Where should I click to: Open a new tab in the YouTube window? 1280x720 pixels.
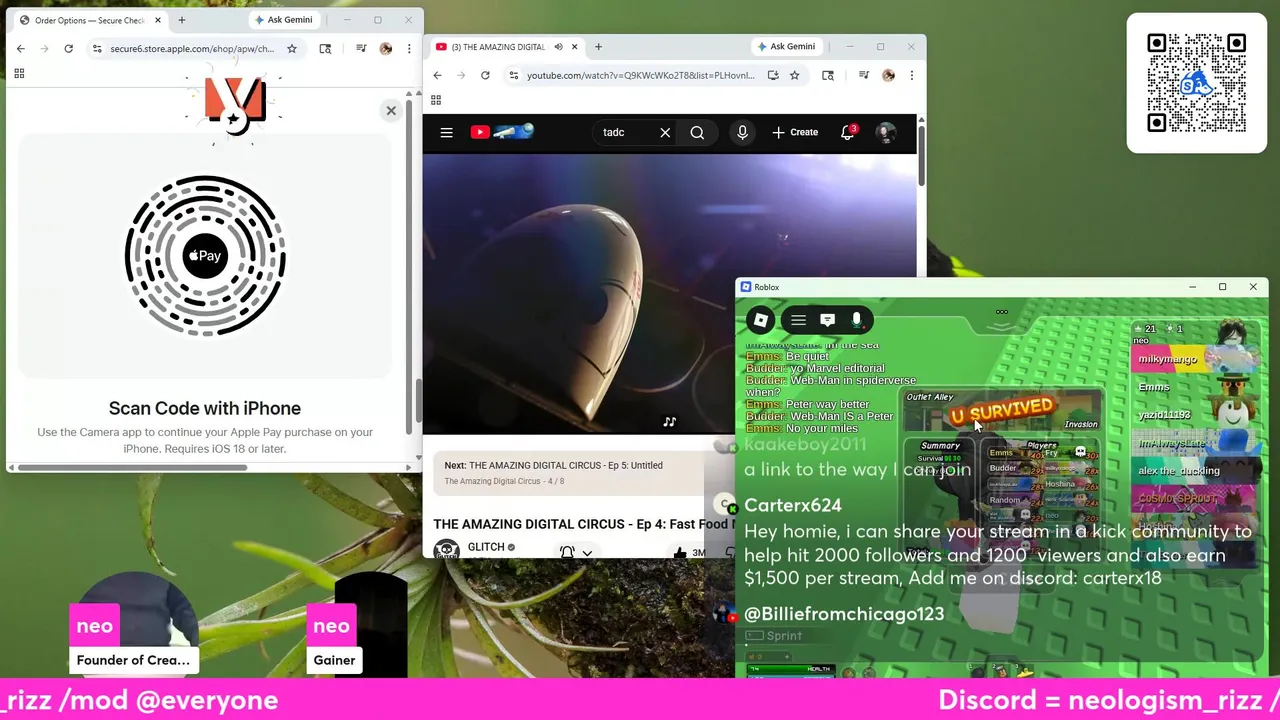click(x=598, y=47)
